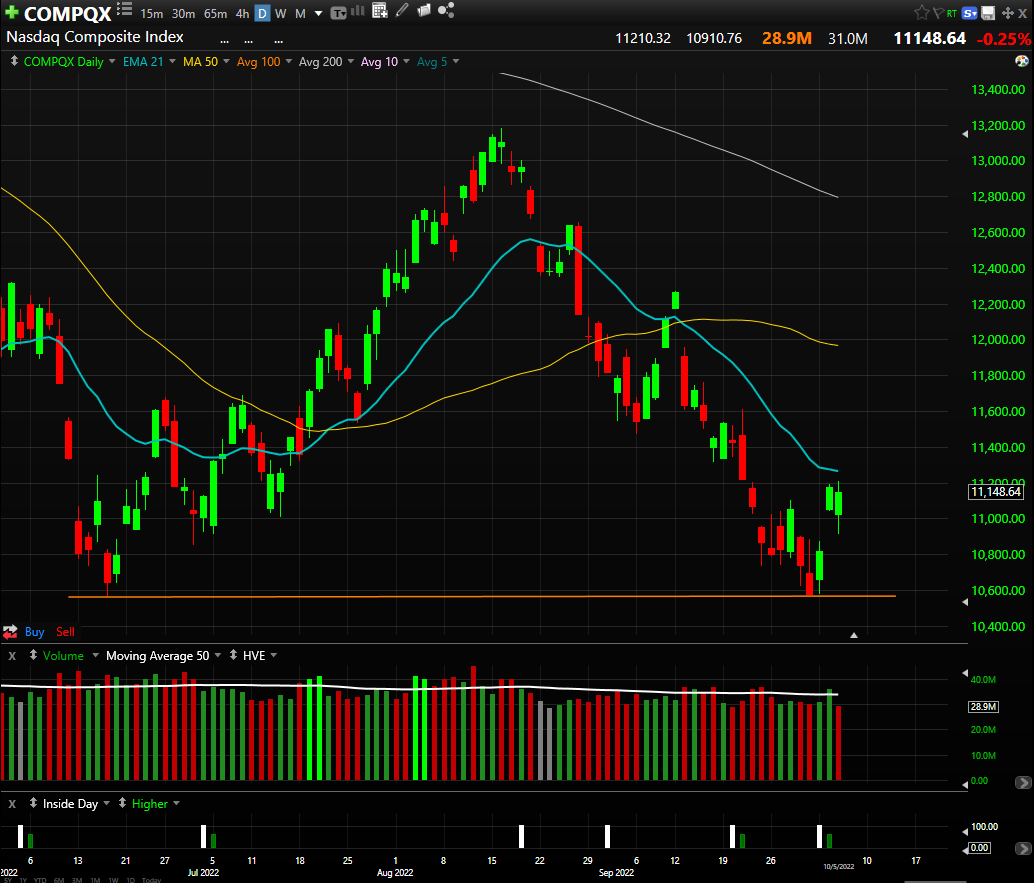Select the pencil drawing tool
Viewport: 1034px width, 883px height.
(402, 10)
